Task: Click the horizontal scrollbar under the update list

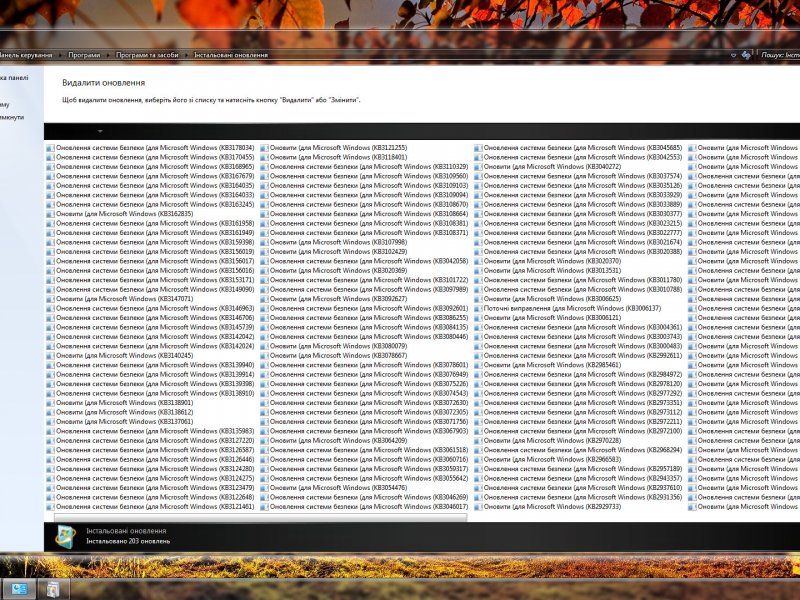Action: (x=260, y=518)
